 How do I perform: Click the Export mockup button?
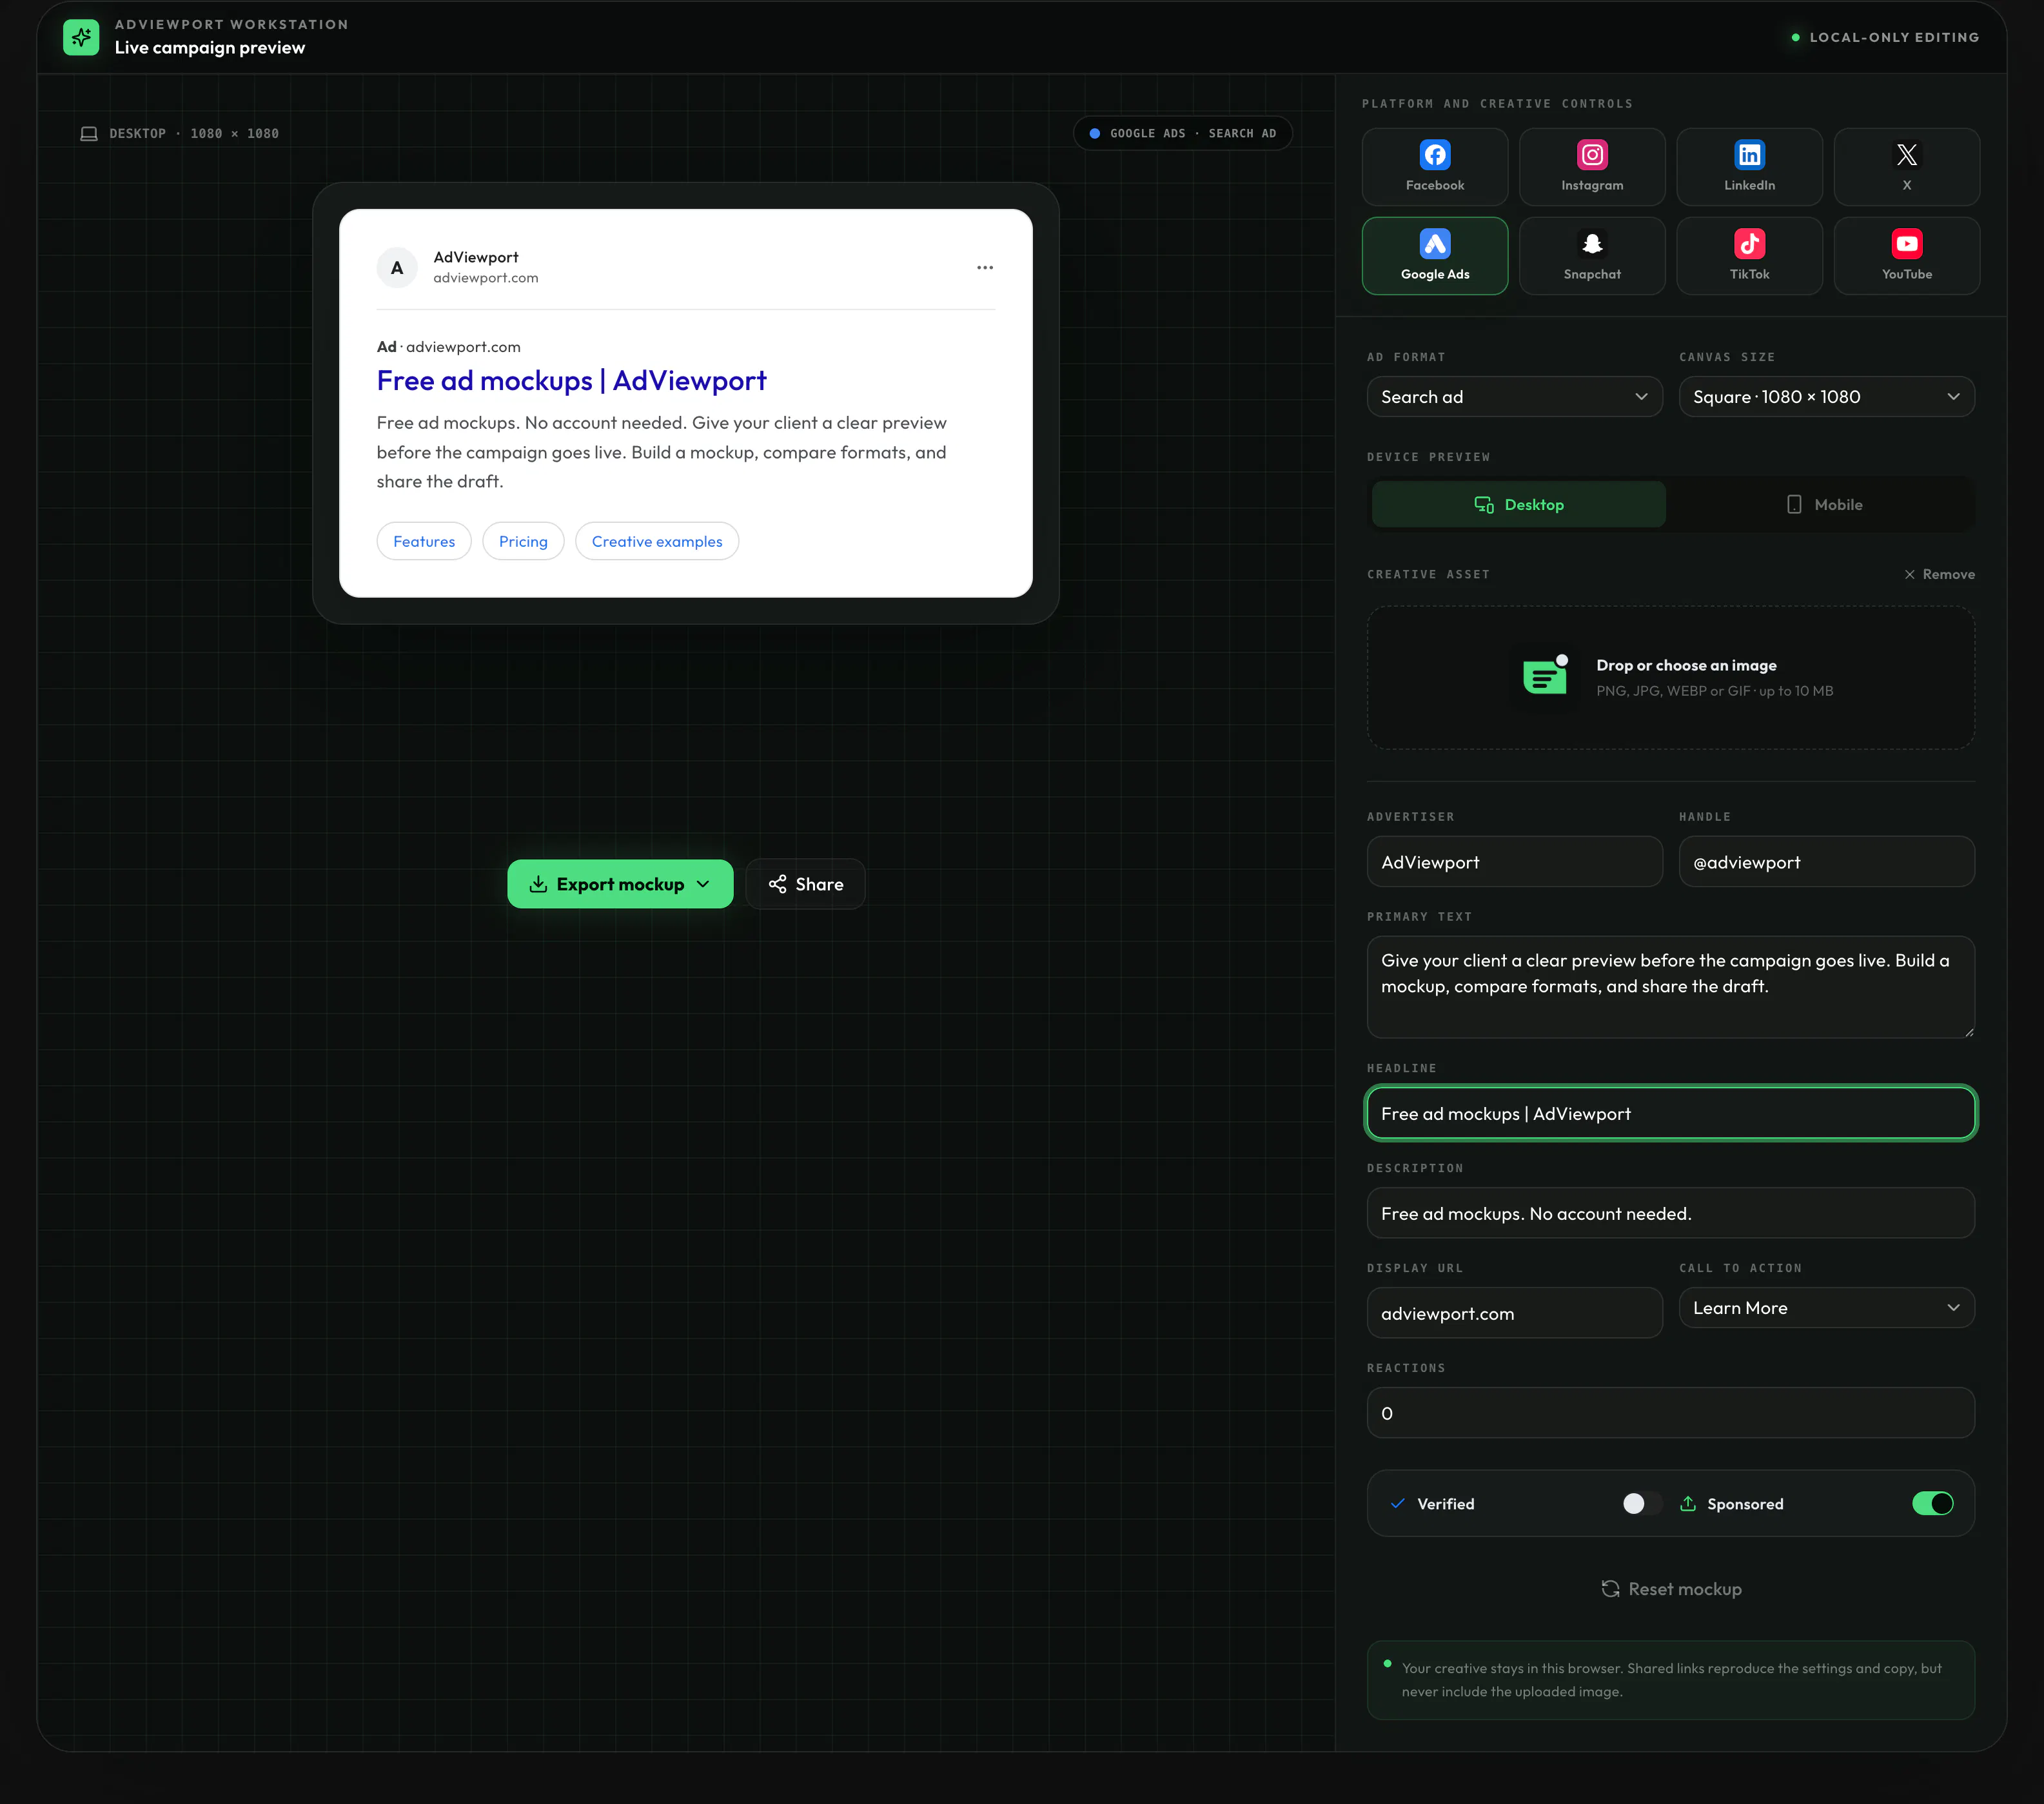tap(620, 884)
